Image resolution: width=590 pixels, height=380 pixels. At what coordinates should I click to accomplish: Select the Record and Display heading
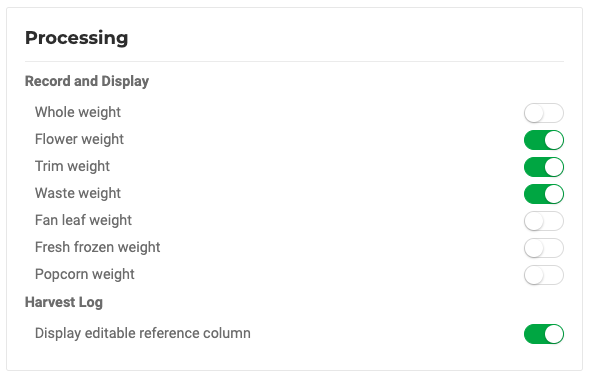(x=87, y=81)
